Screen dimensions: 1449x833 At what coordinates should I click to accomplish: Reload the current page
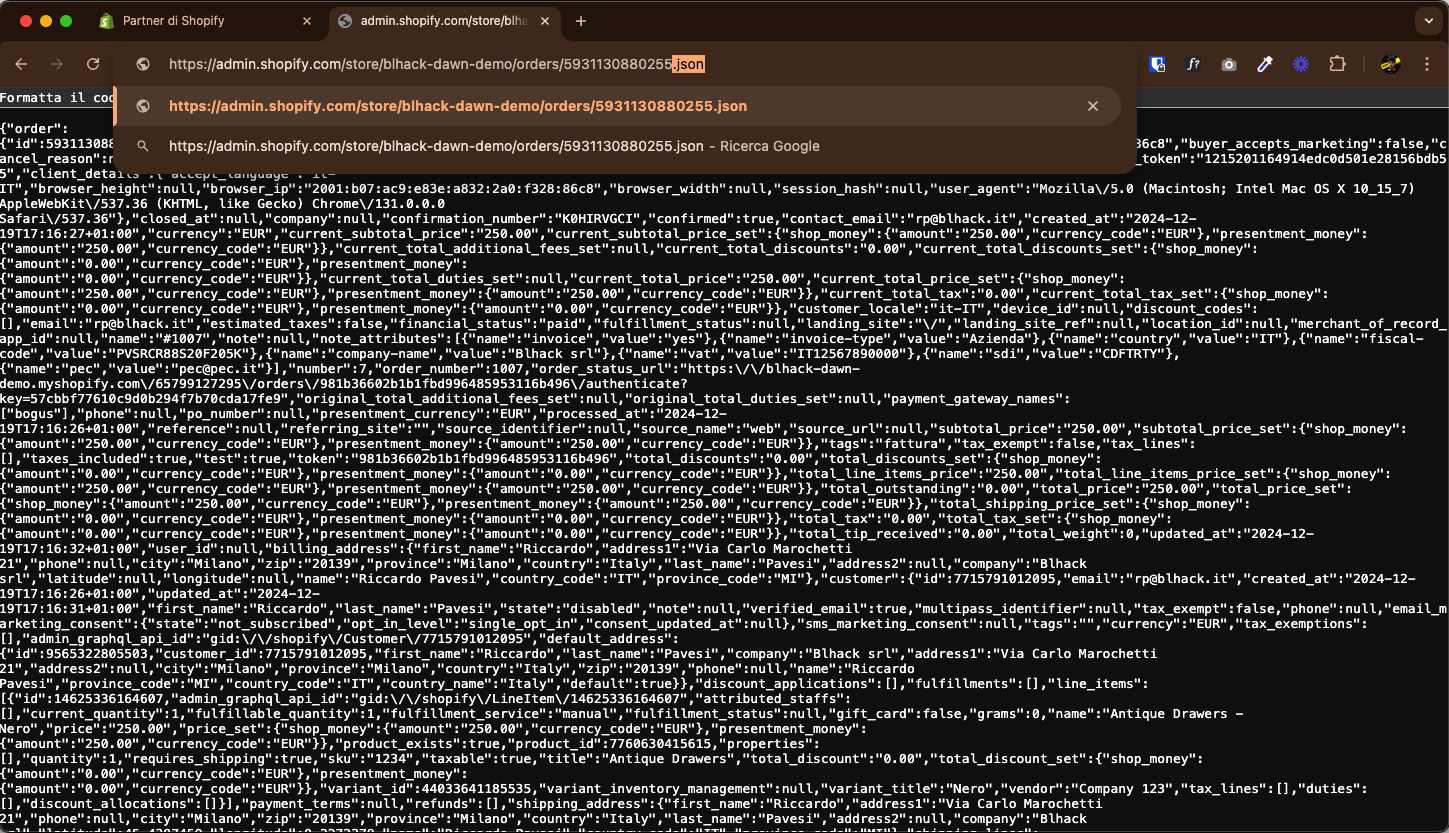[93, 64]
